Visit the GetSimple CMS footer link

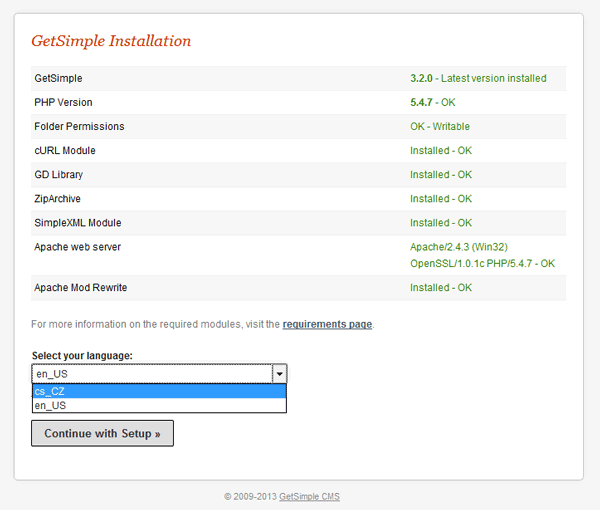[309, 497]
